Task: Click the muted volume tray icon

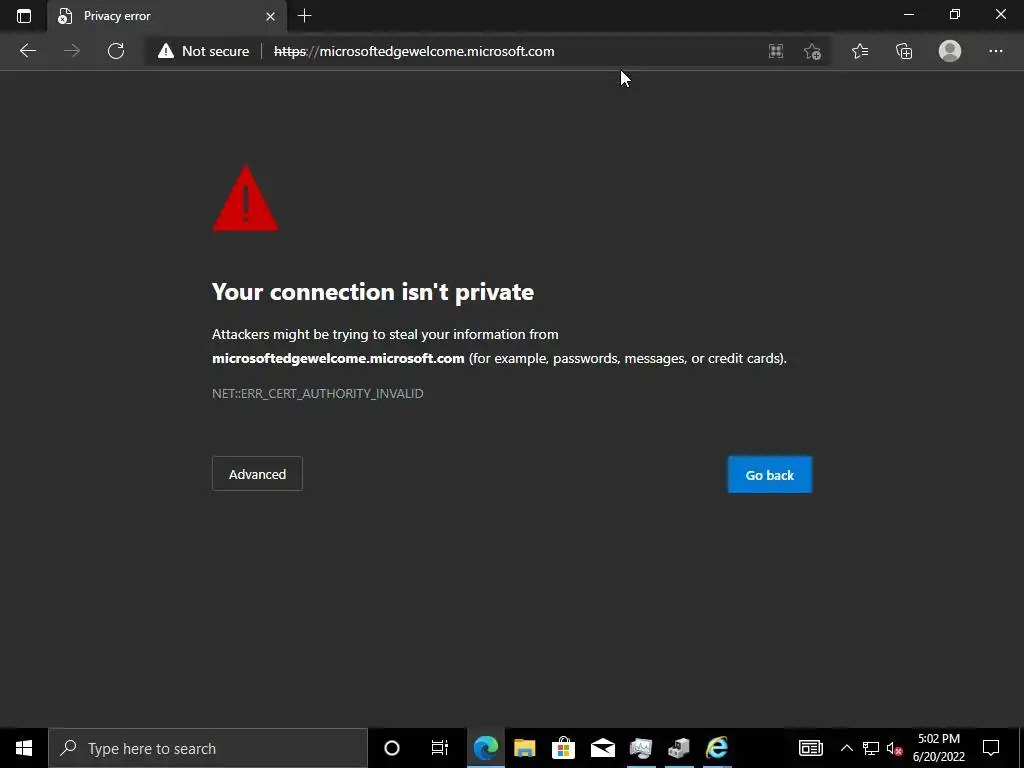Action: point(895,748)
